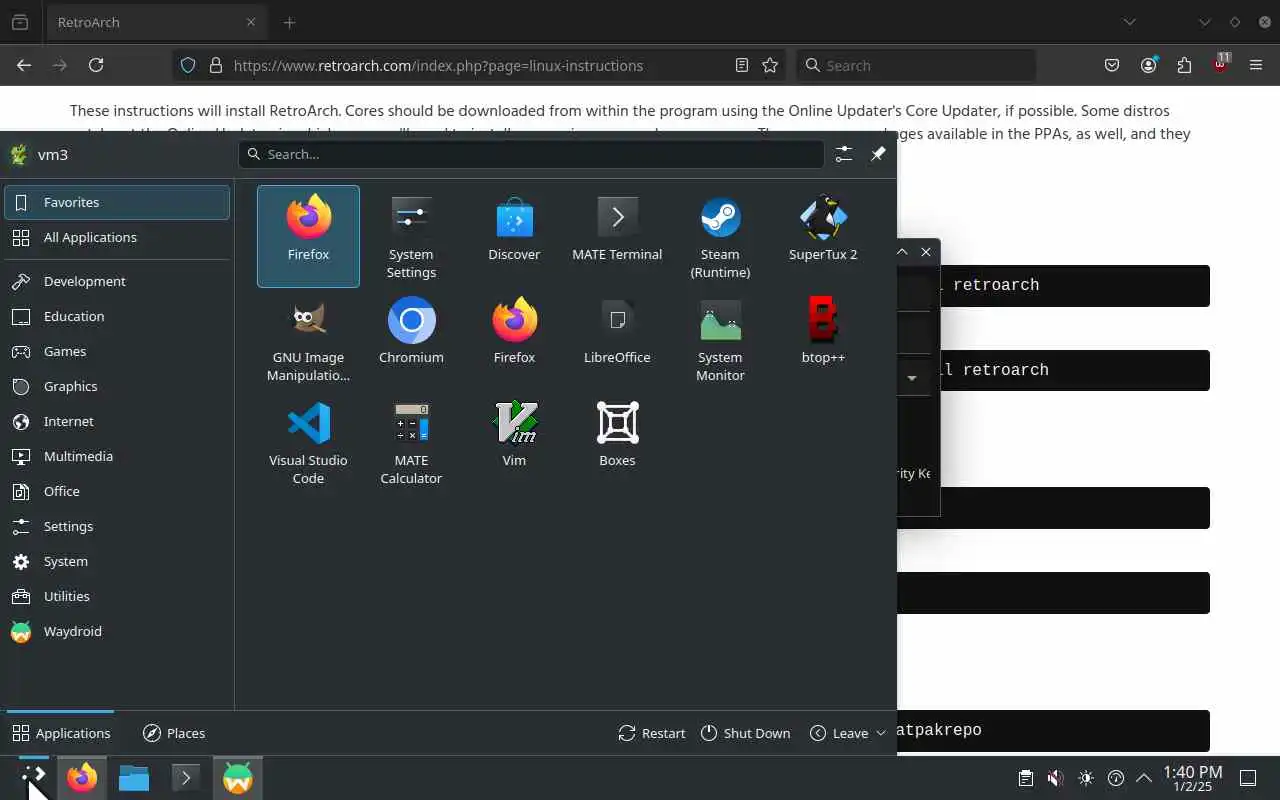Open the Utilities category
The image size is (1280, 800).
[x=117, y=596]
